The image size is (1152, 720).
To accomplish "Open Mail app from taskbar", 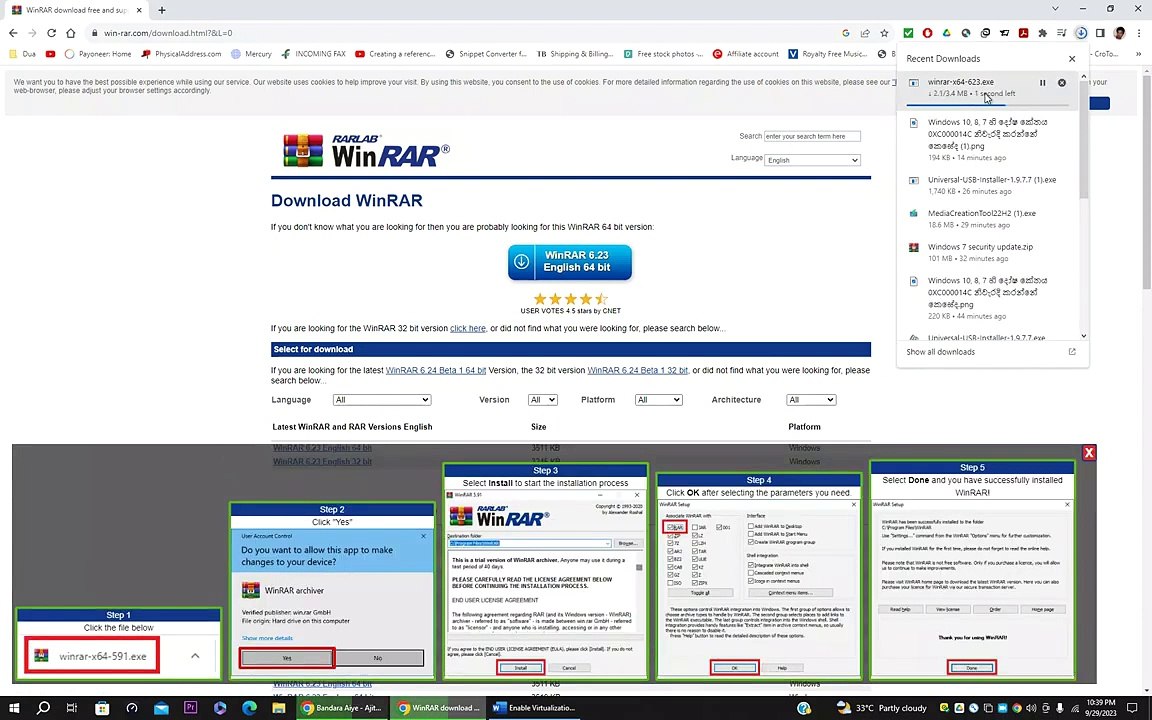I will (161, 708).
